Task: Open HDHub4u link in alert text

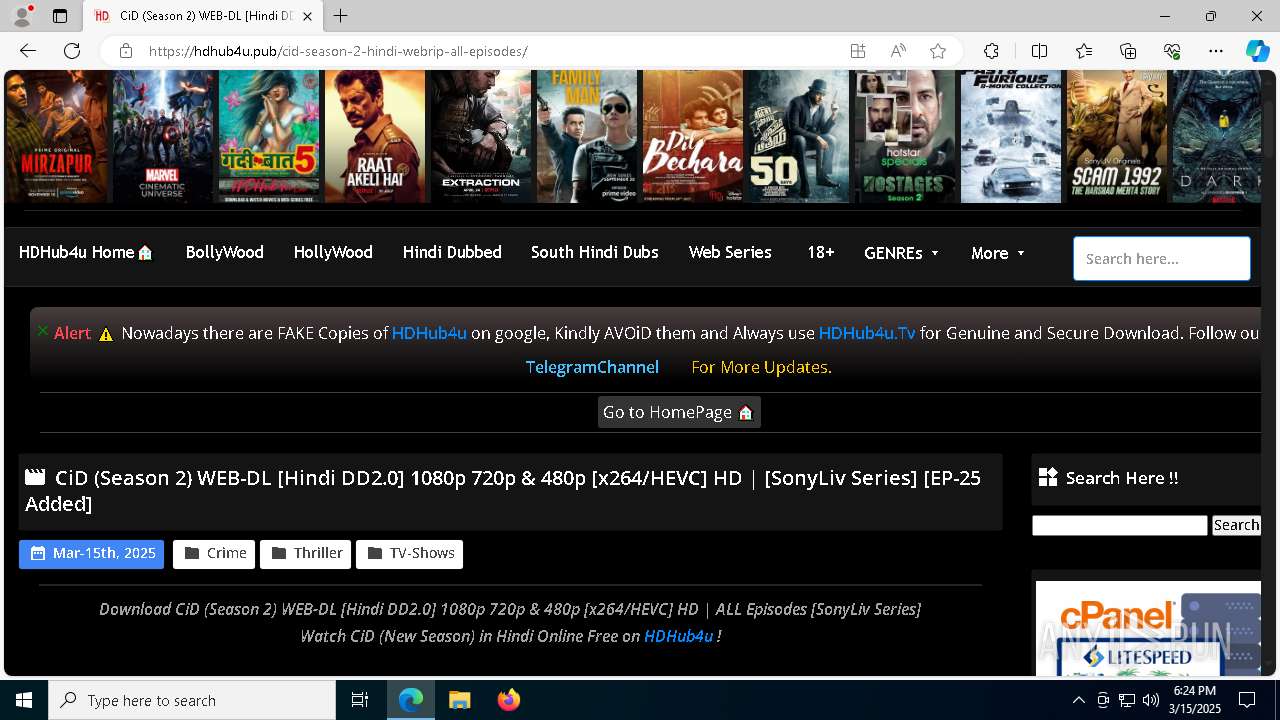Action: tap(429, 333)
